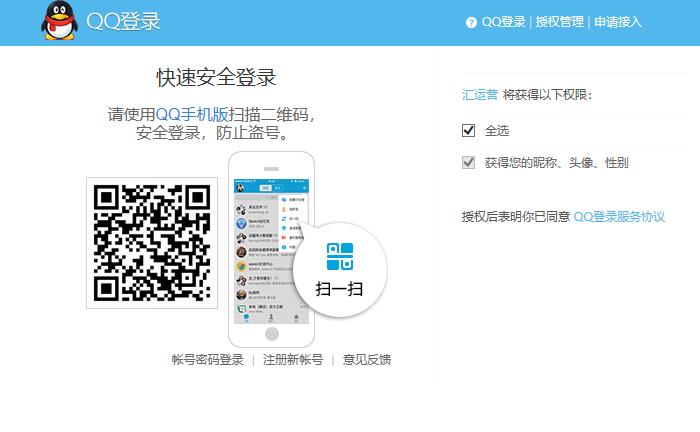Click the 快速安全登录 heading
This screenshot has height=432, width=700.
(x=216, y=78)
